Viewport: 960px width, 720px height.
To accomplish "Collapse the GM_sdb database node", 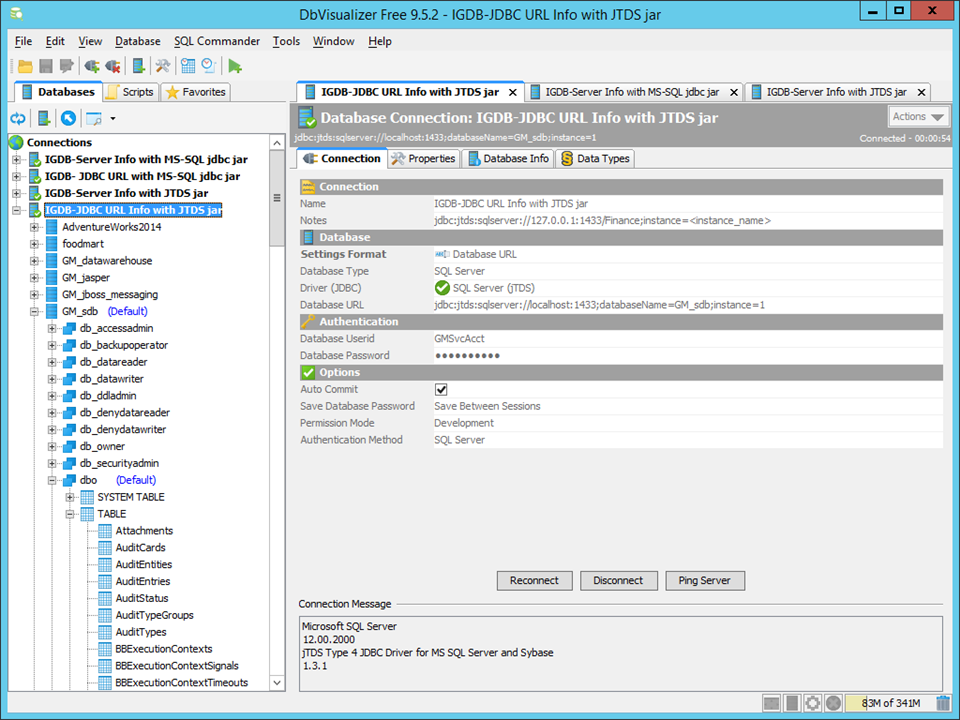I will point(34,312).
